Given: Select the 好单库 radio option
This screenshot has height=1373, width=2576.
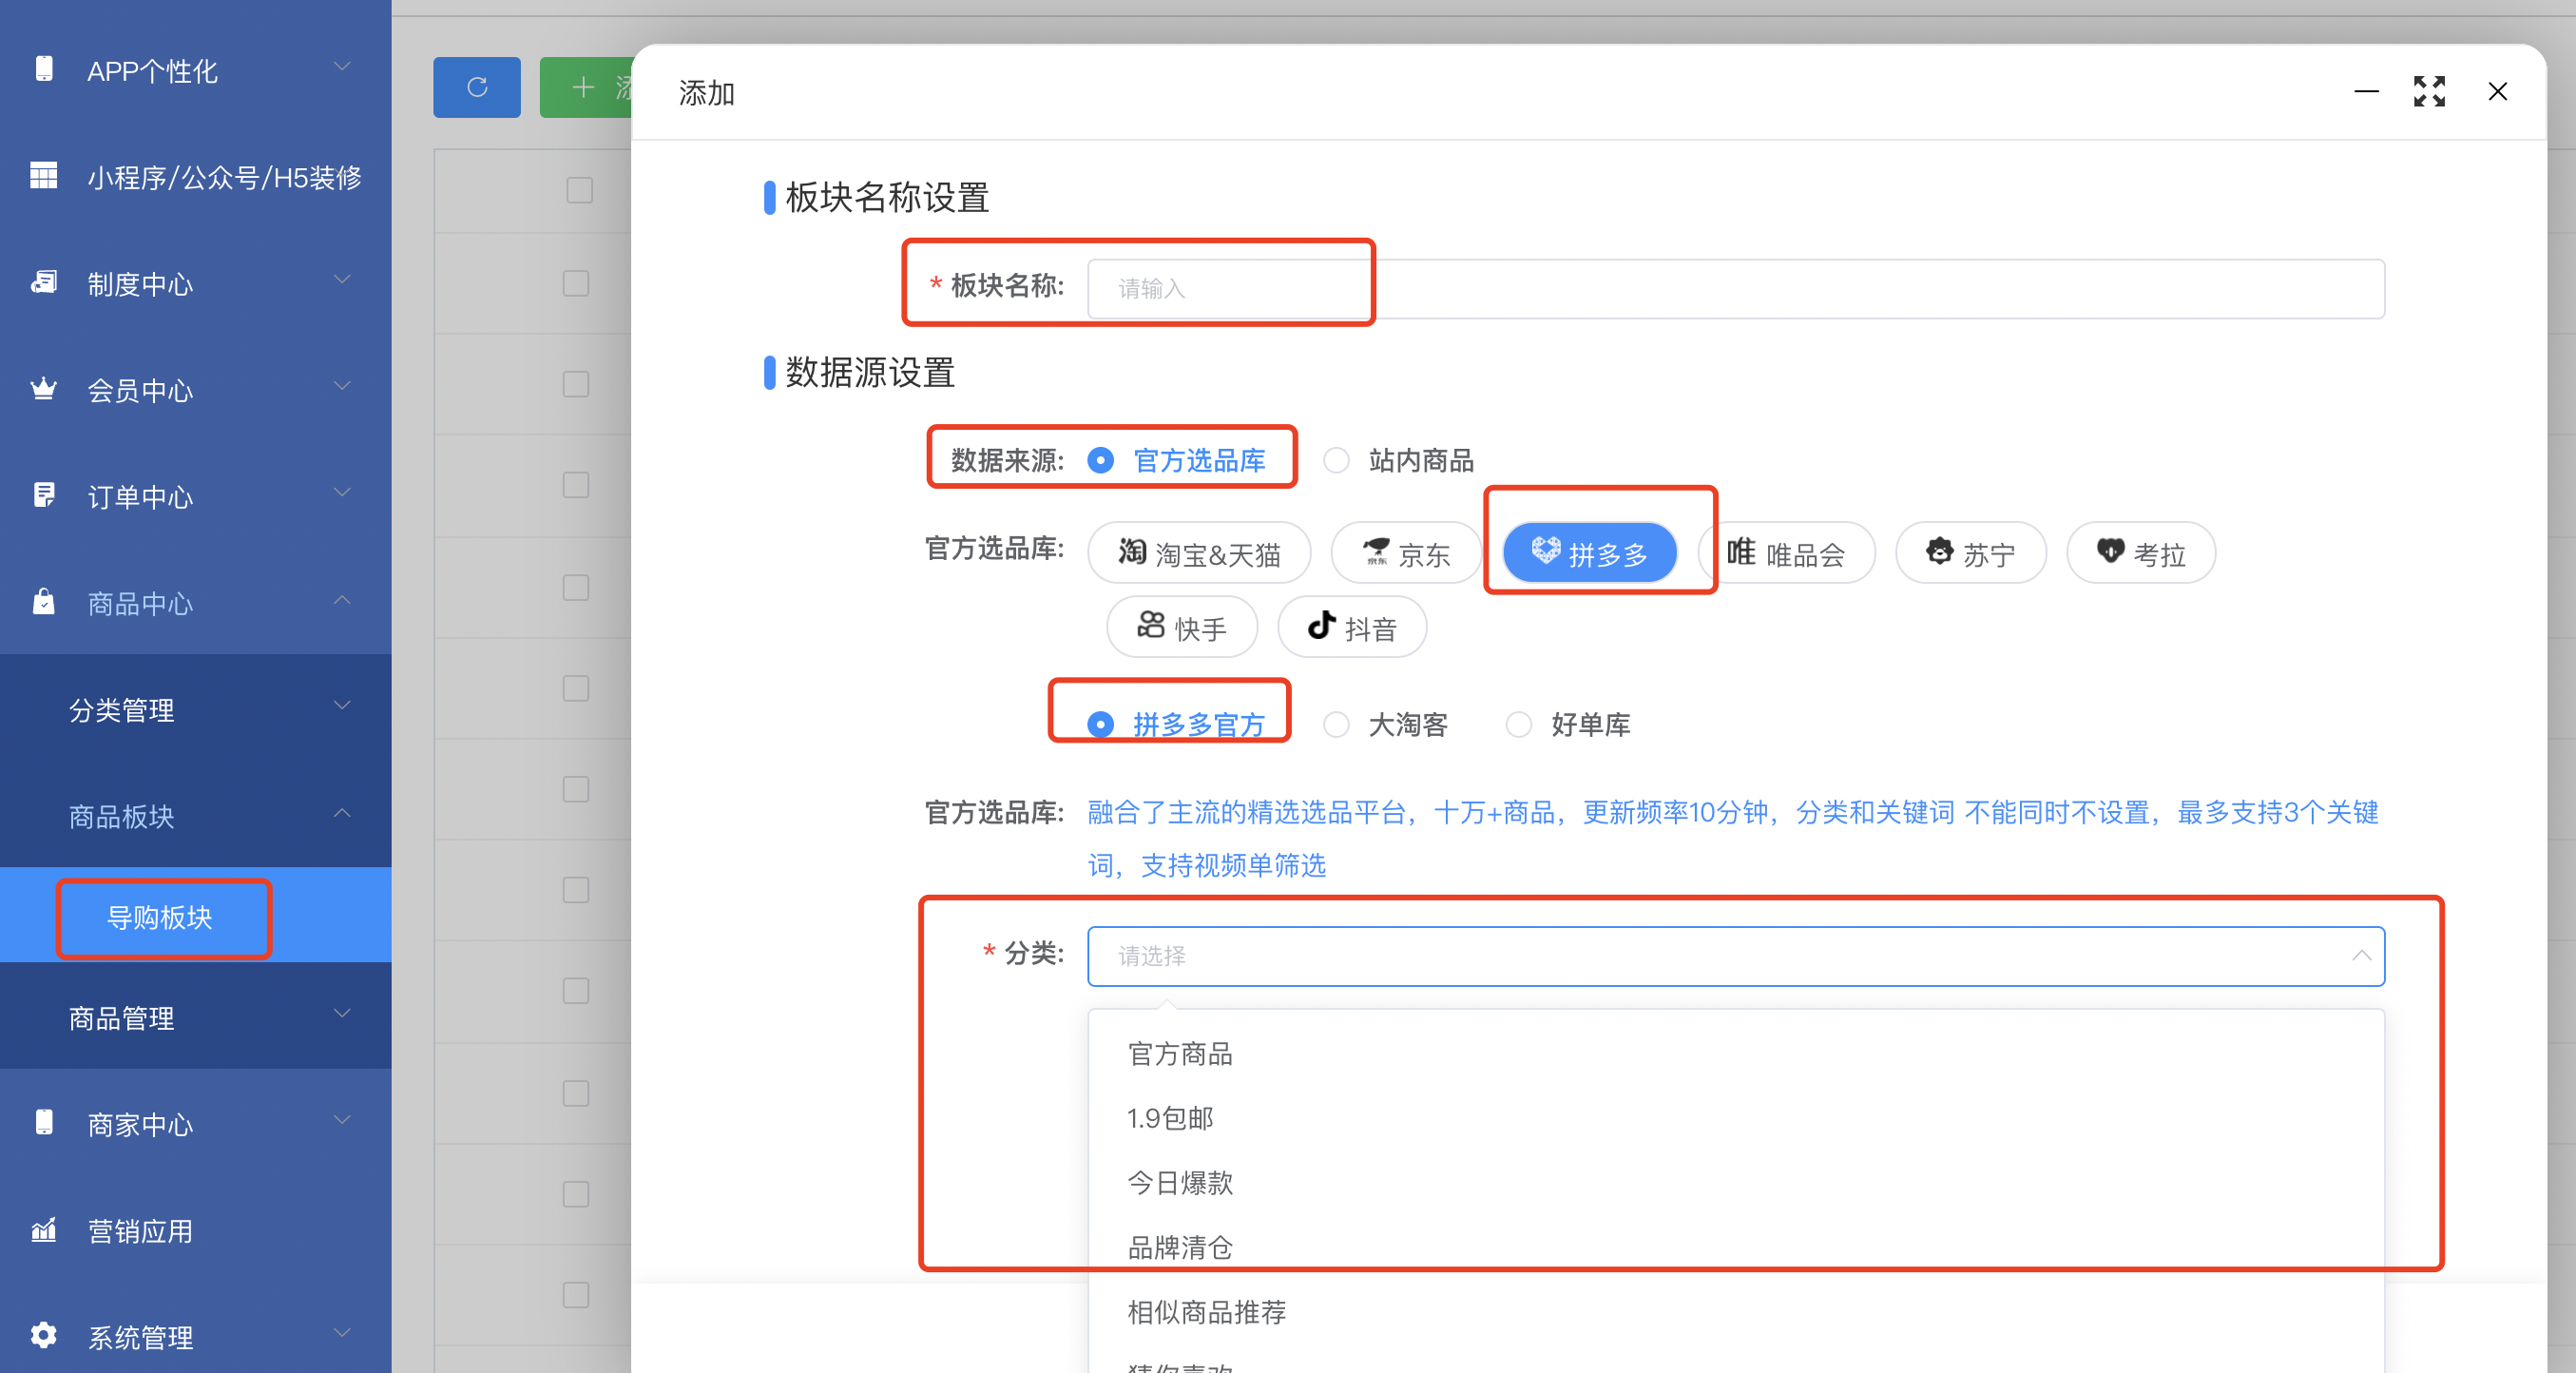Looking at the screenshot, I should coord(1518,724).
